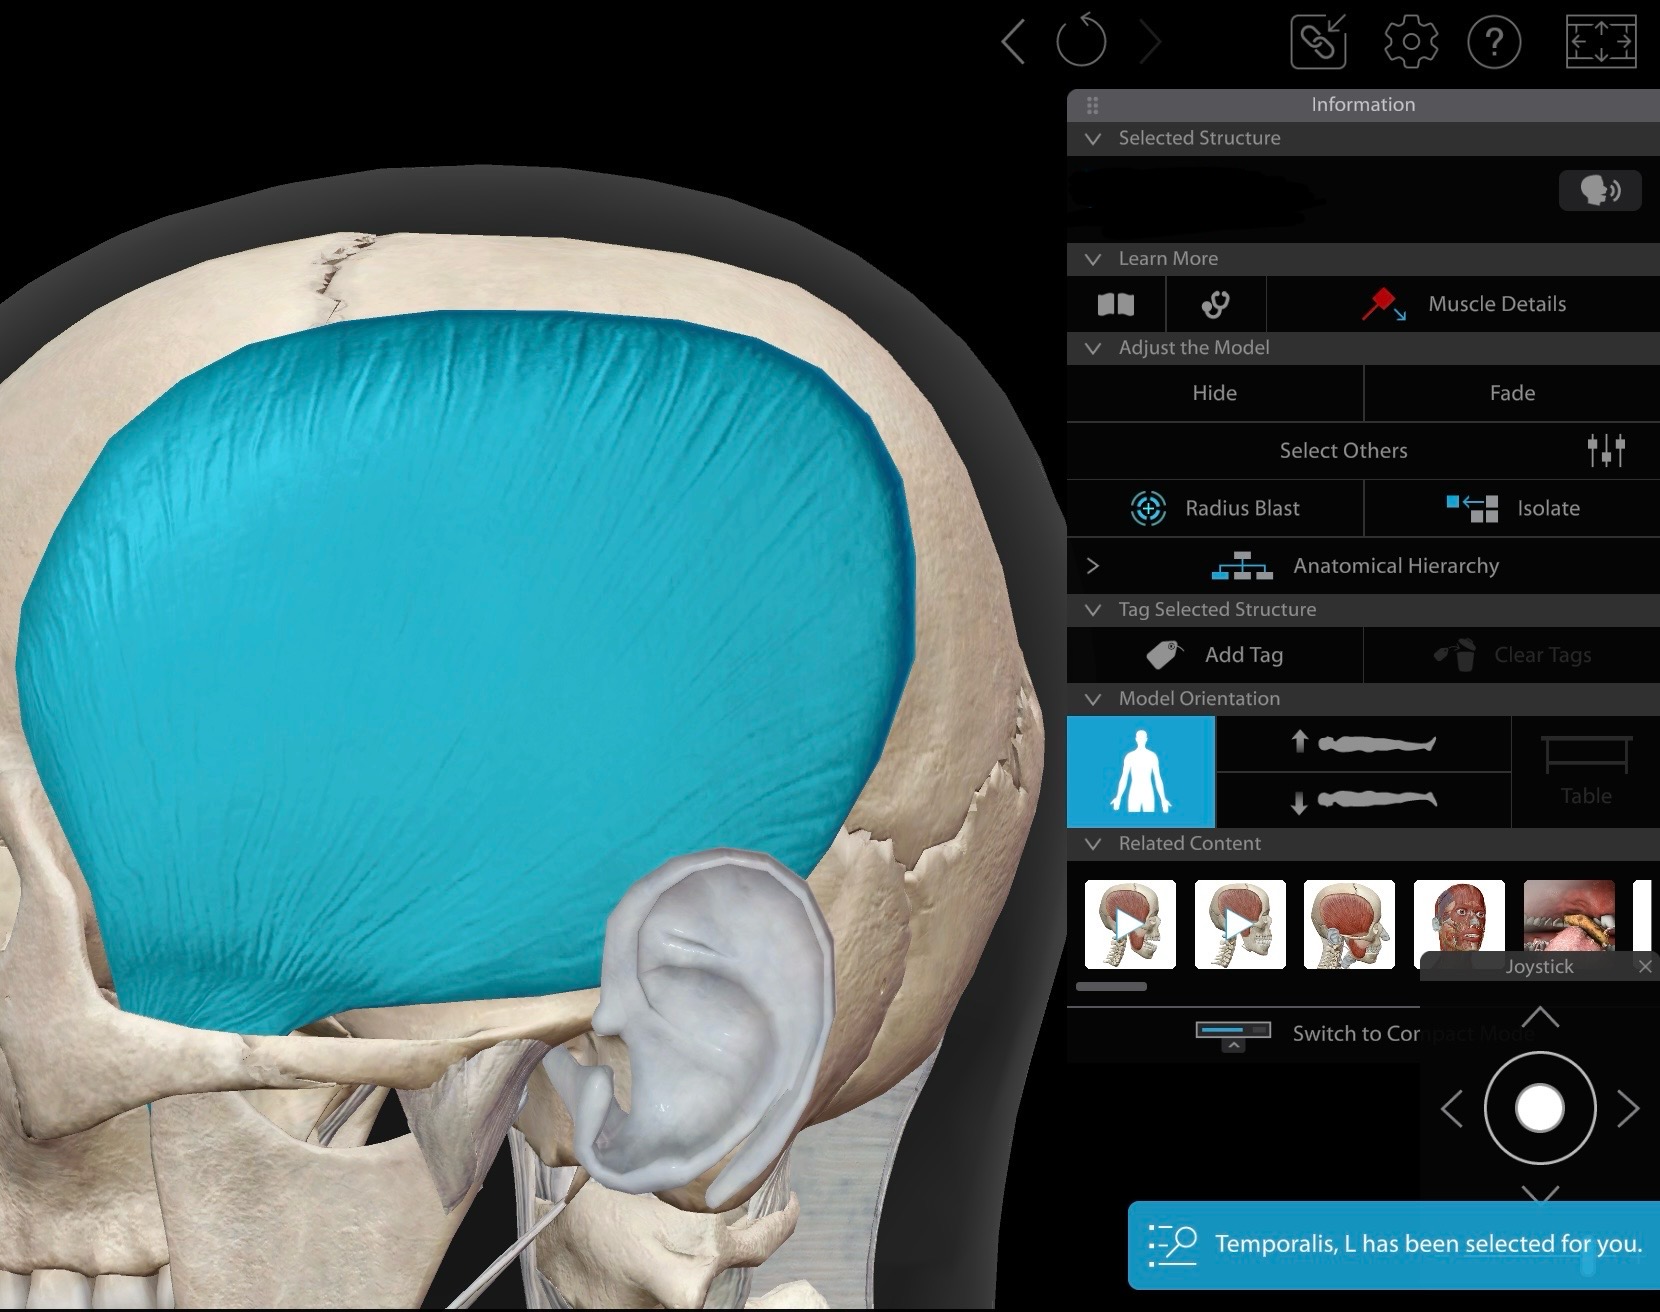Click Select Others
Screen dimensions: 1660x1312
point(1343,450)
